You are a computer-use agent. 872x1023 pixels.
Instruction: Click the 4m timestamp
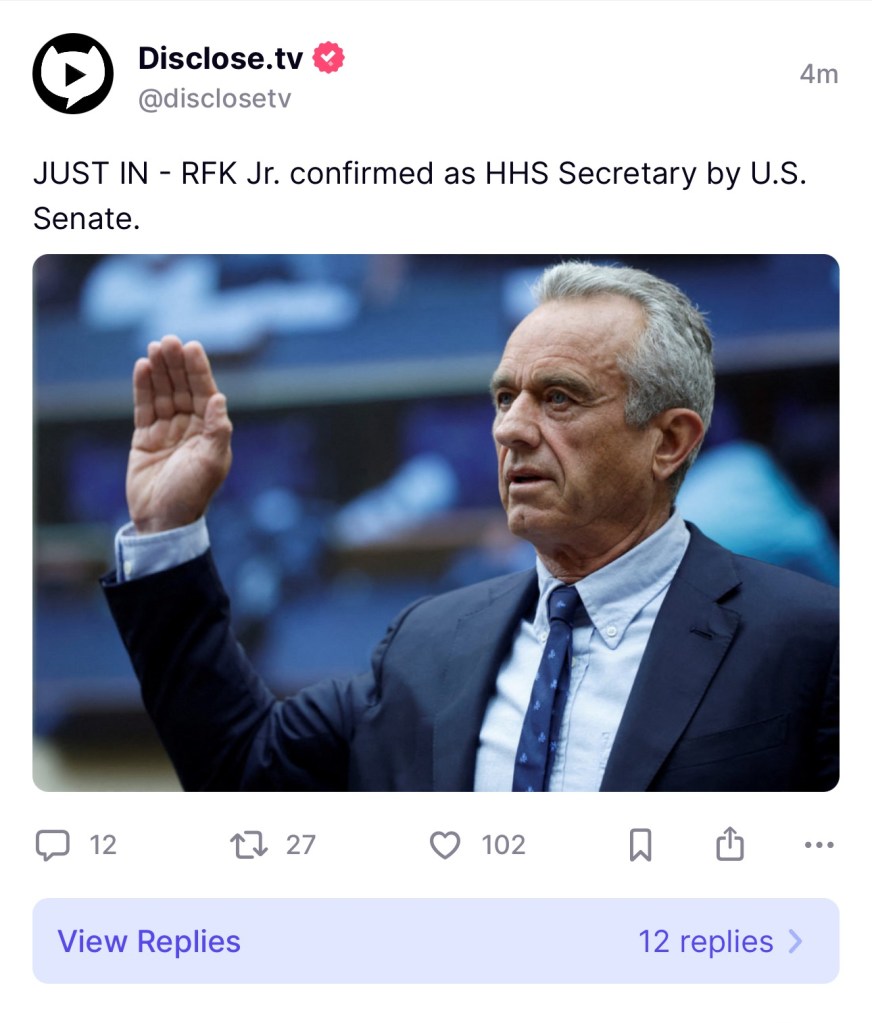click(x=818, y=74)
